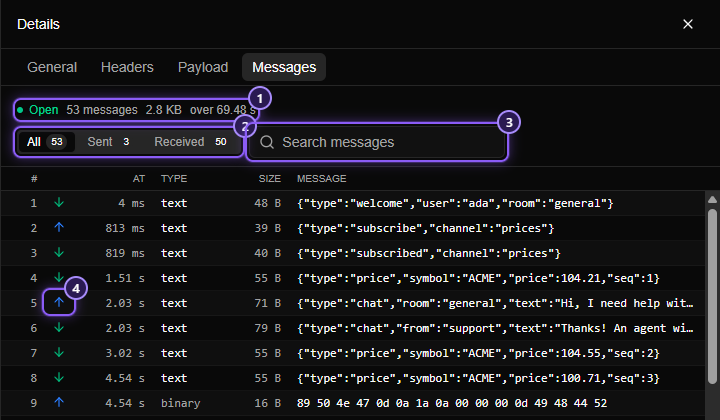Click the 16 B size cell
Image resolution: width=720 pixels, height=420 pixels.
click(x=268, y=403)
